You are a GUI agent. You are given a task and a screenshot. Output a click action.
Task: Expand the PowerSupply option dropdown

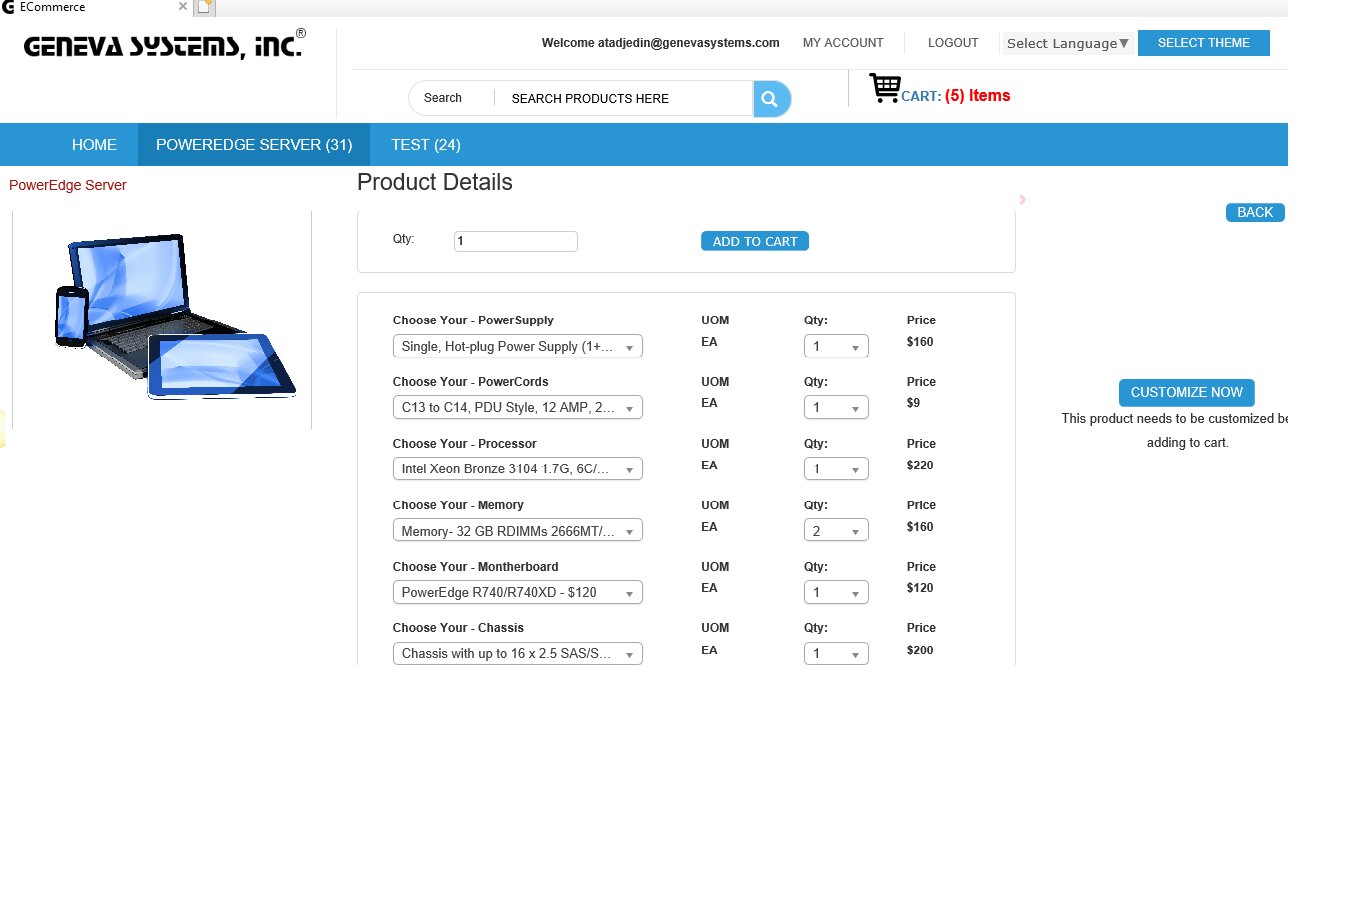click(517, 347)
